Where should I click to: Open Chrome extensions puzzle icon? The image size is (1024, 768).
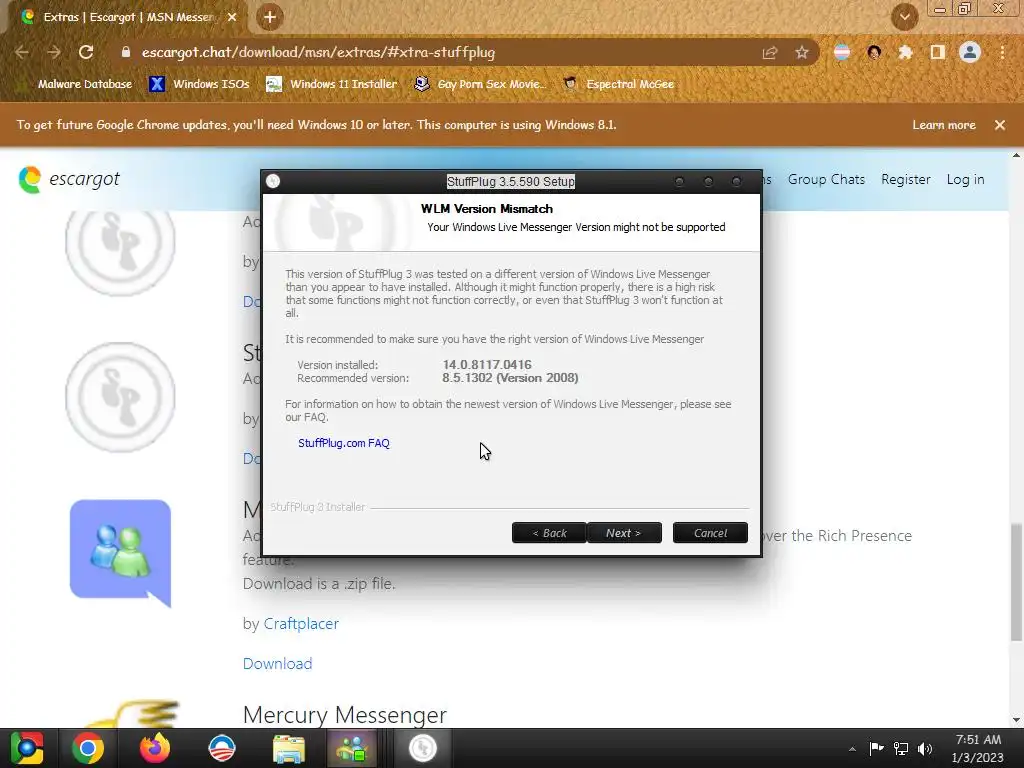905,52
